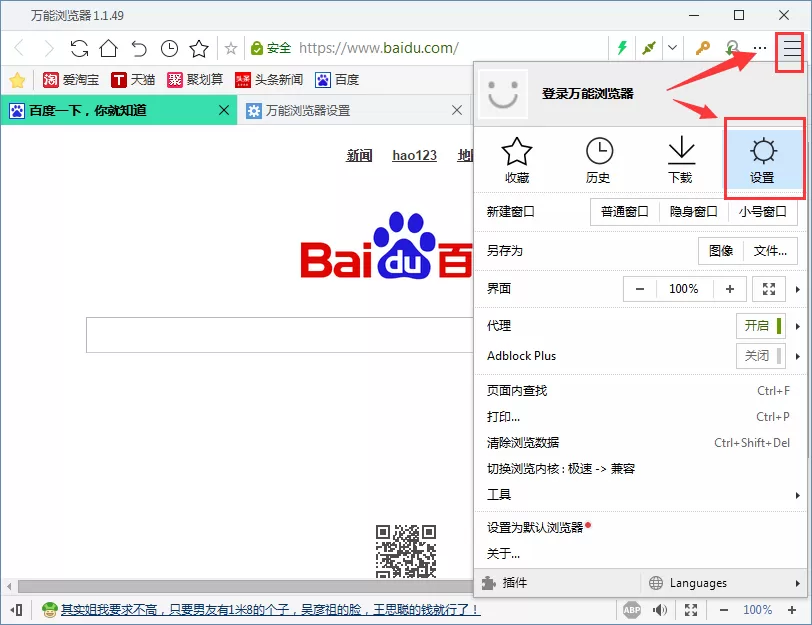Open a 普通窗口 normal window
This screenshot has height=625, width=812.
tap(625, 212)
